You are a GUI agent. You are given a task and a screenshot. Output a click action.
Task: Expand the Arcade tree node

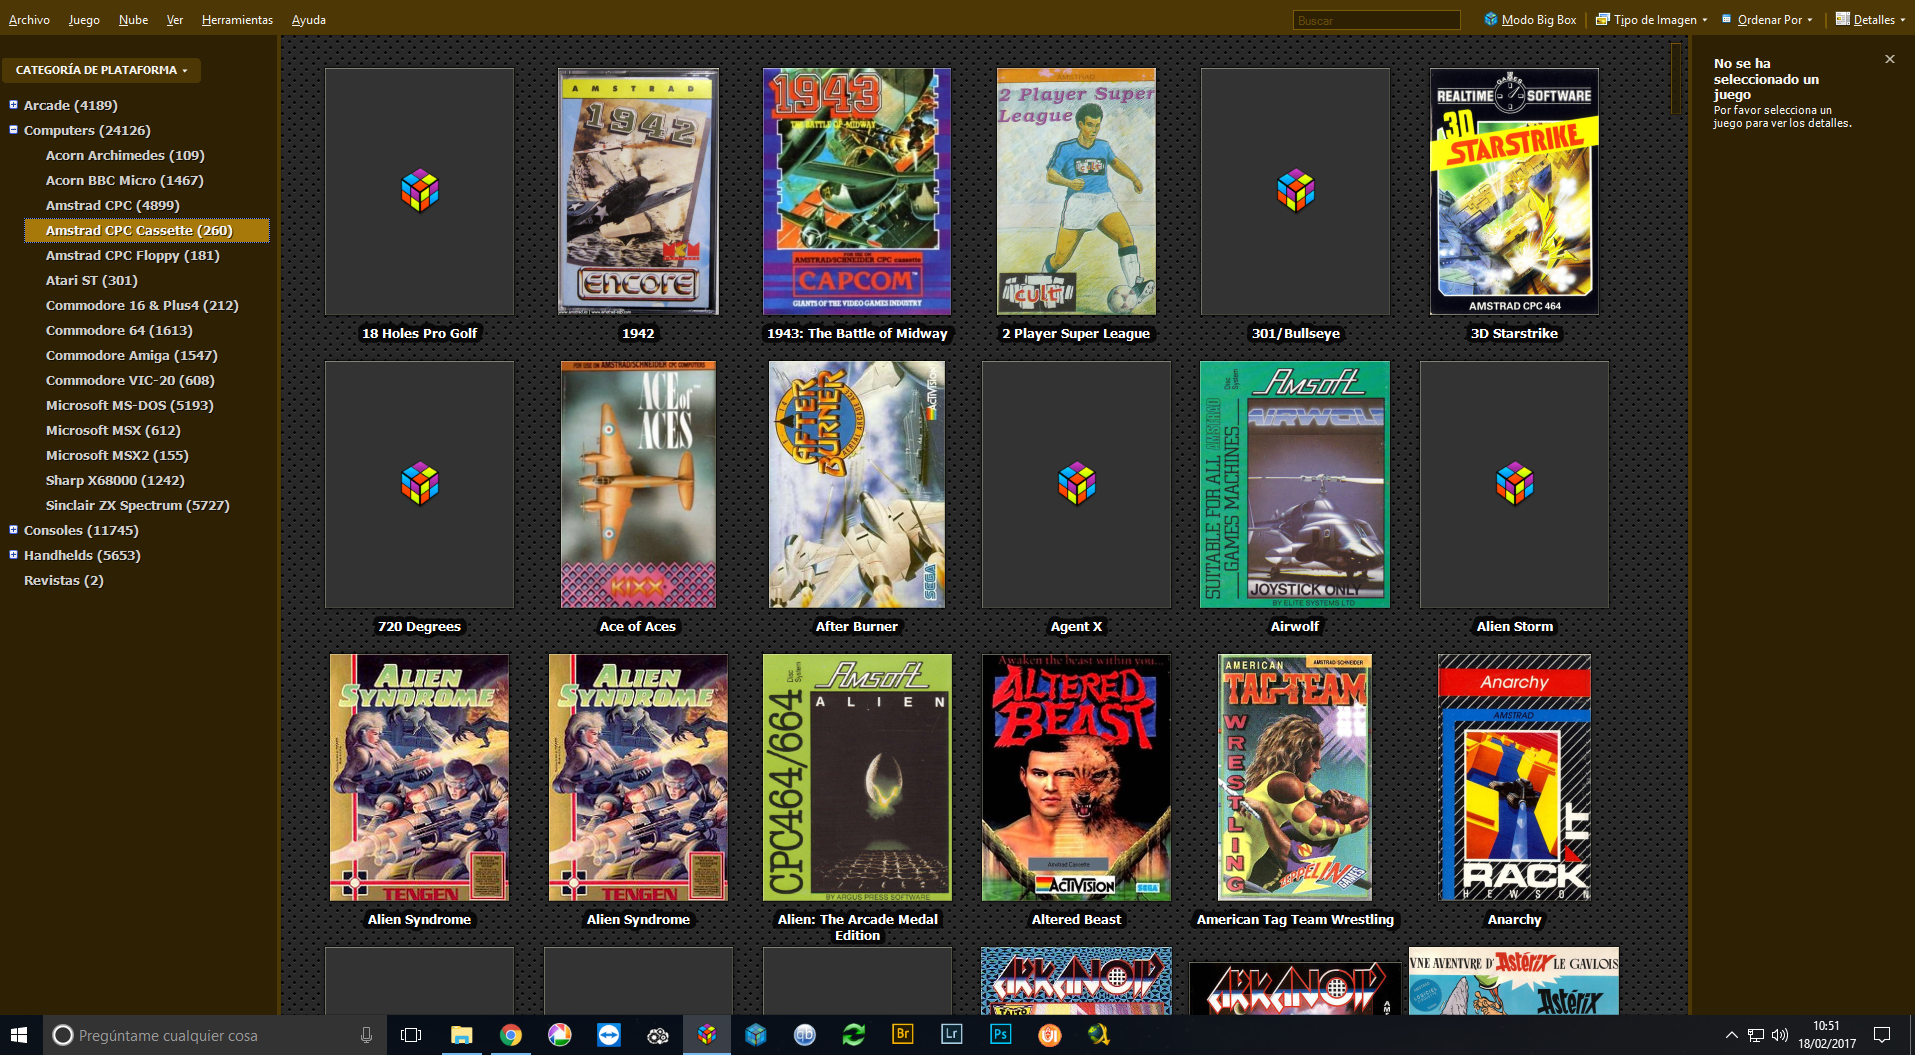[x=13, y=104]
